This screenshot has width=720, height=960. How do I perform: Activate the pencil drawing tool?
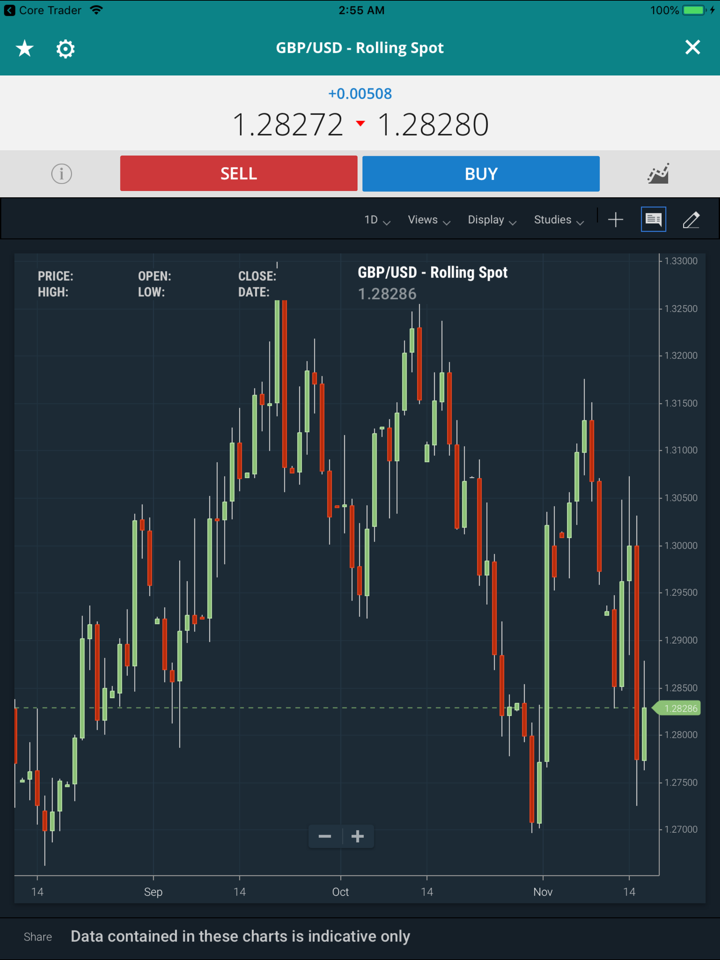click(691, 220)
